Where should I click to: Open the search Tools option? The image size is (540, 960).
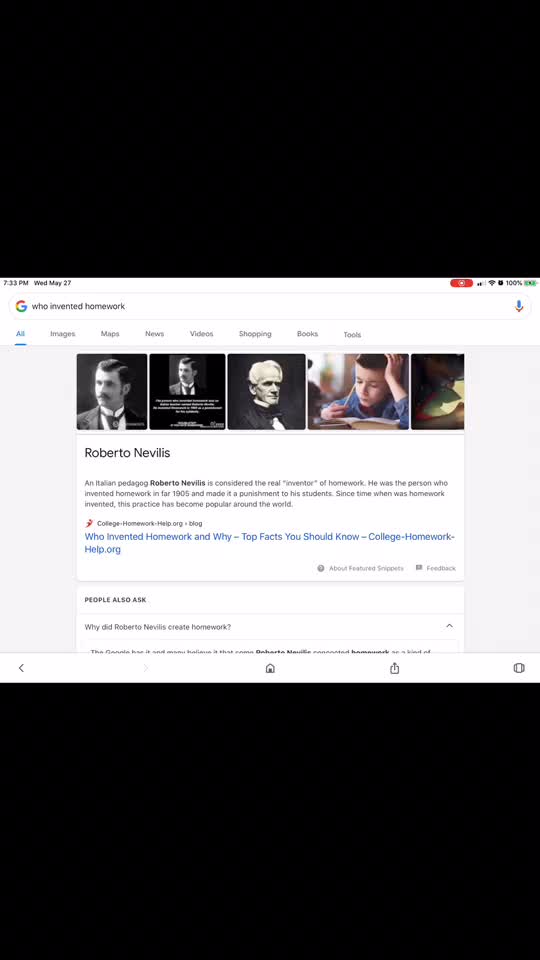point(352,334)
